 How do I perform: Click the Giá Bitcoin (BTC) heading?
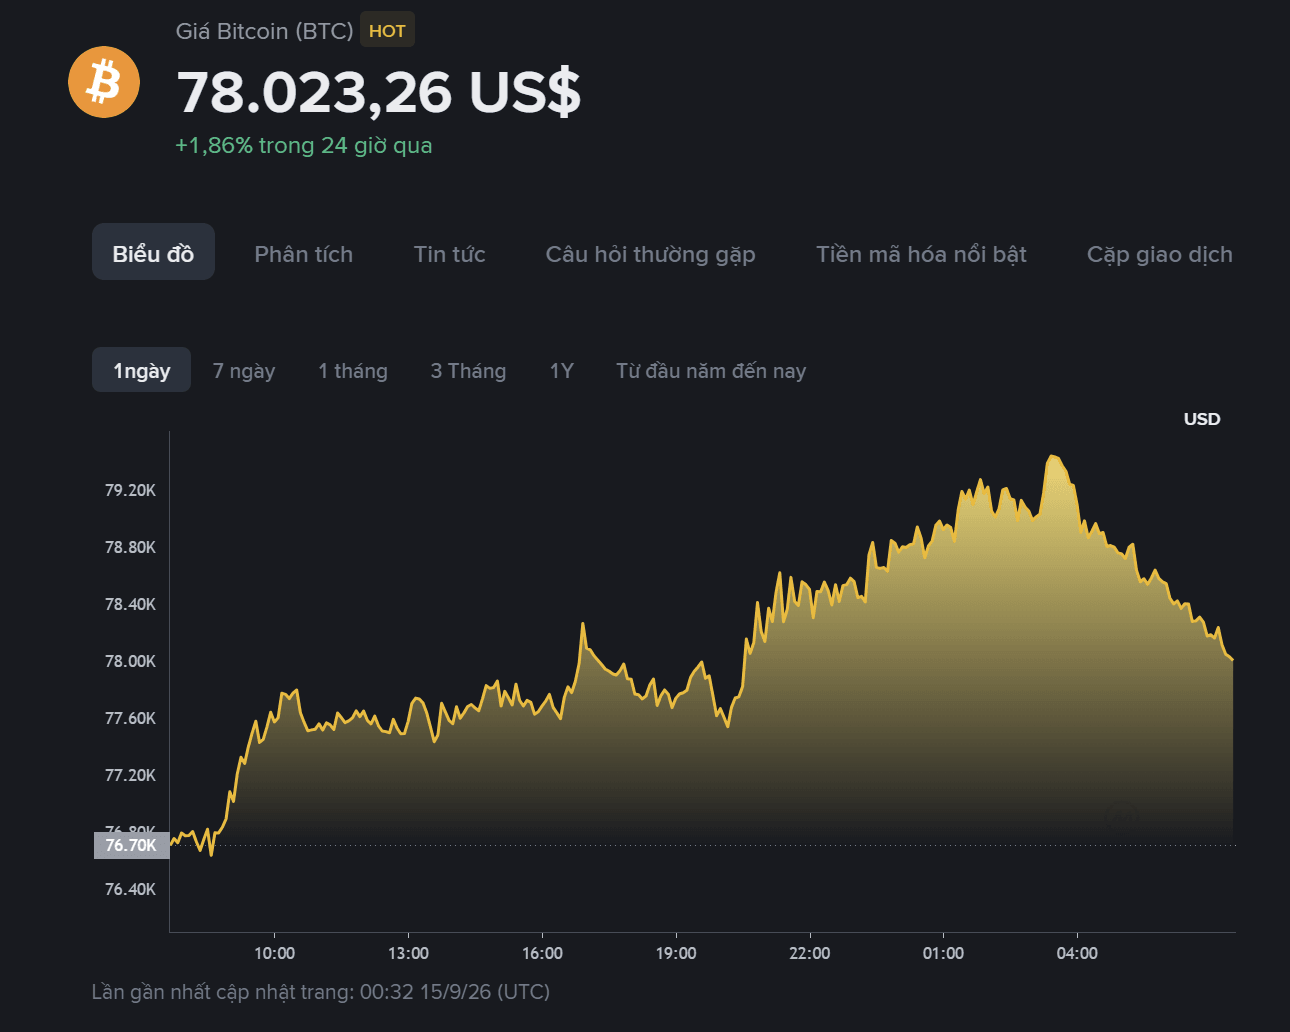click(x=264, y=31)
